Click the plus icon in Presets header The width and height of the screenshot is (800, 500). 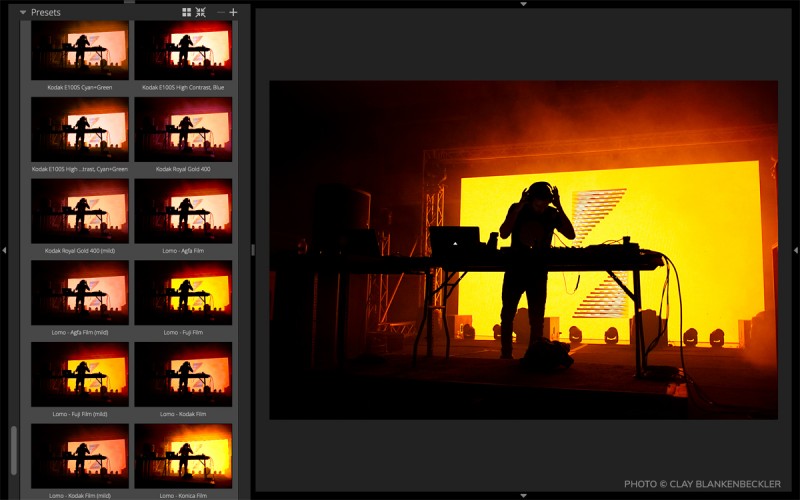233,13
